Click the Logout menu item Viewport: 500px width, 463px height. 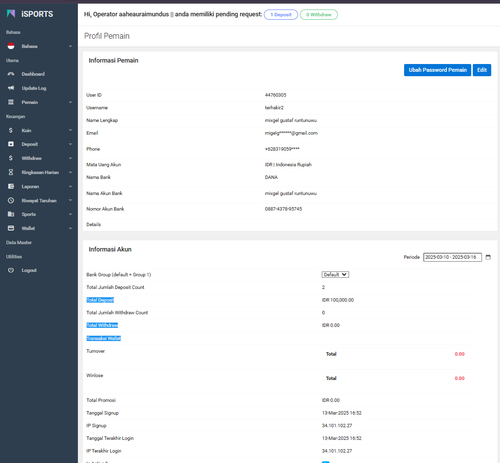[29, 270]
